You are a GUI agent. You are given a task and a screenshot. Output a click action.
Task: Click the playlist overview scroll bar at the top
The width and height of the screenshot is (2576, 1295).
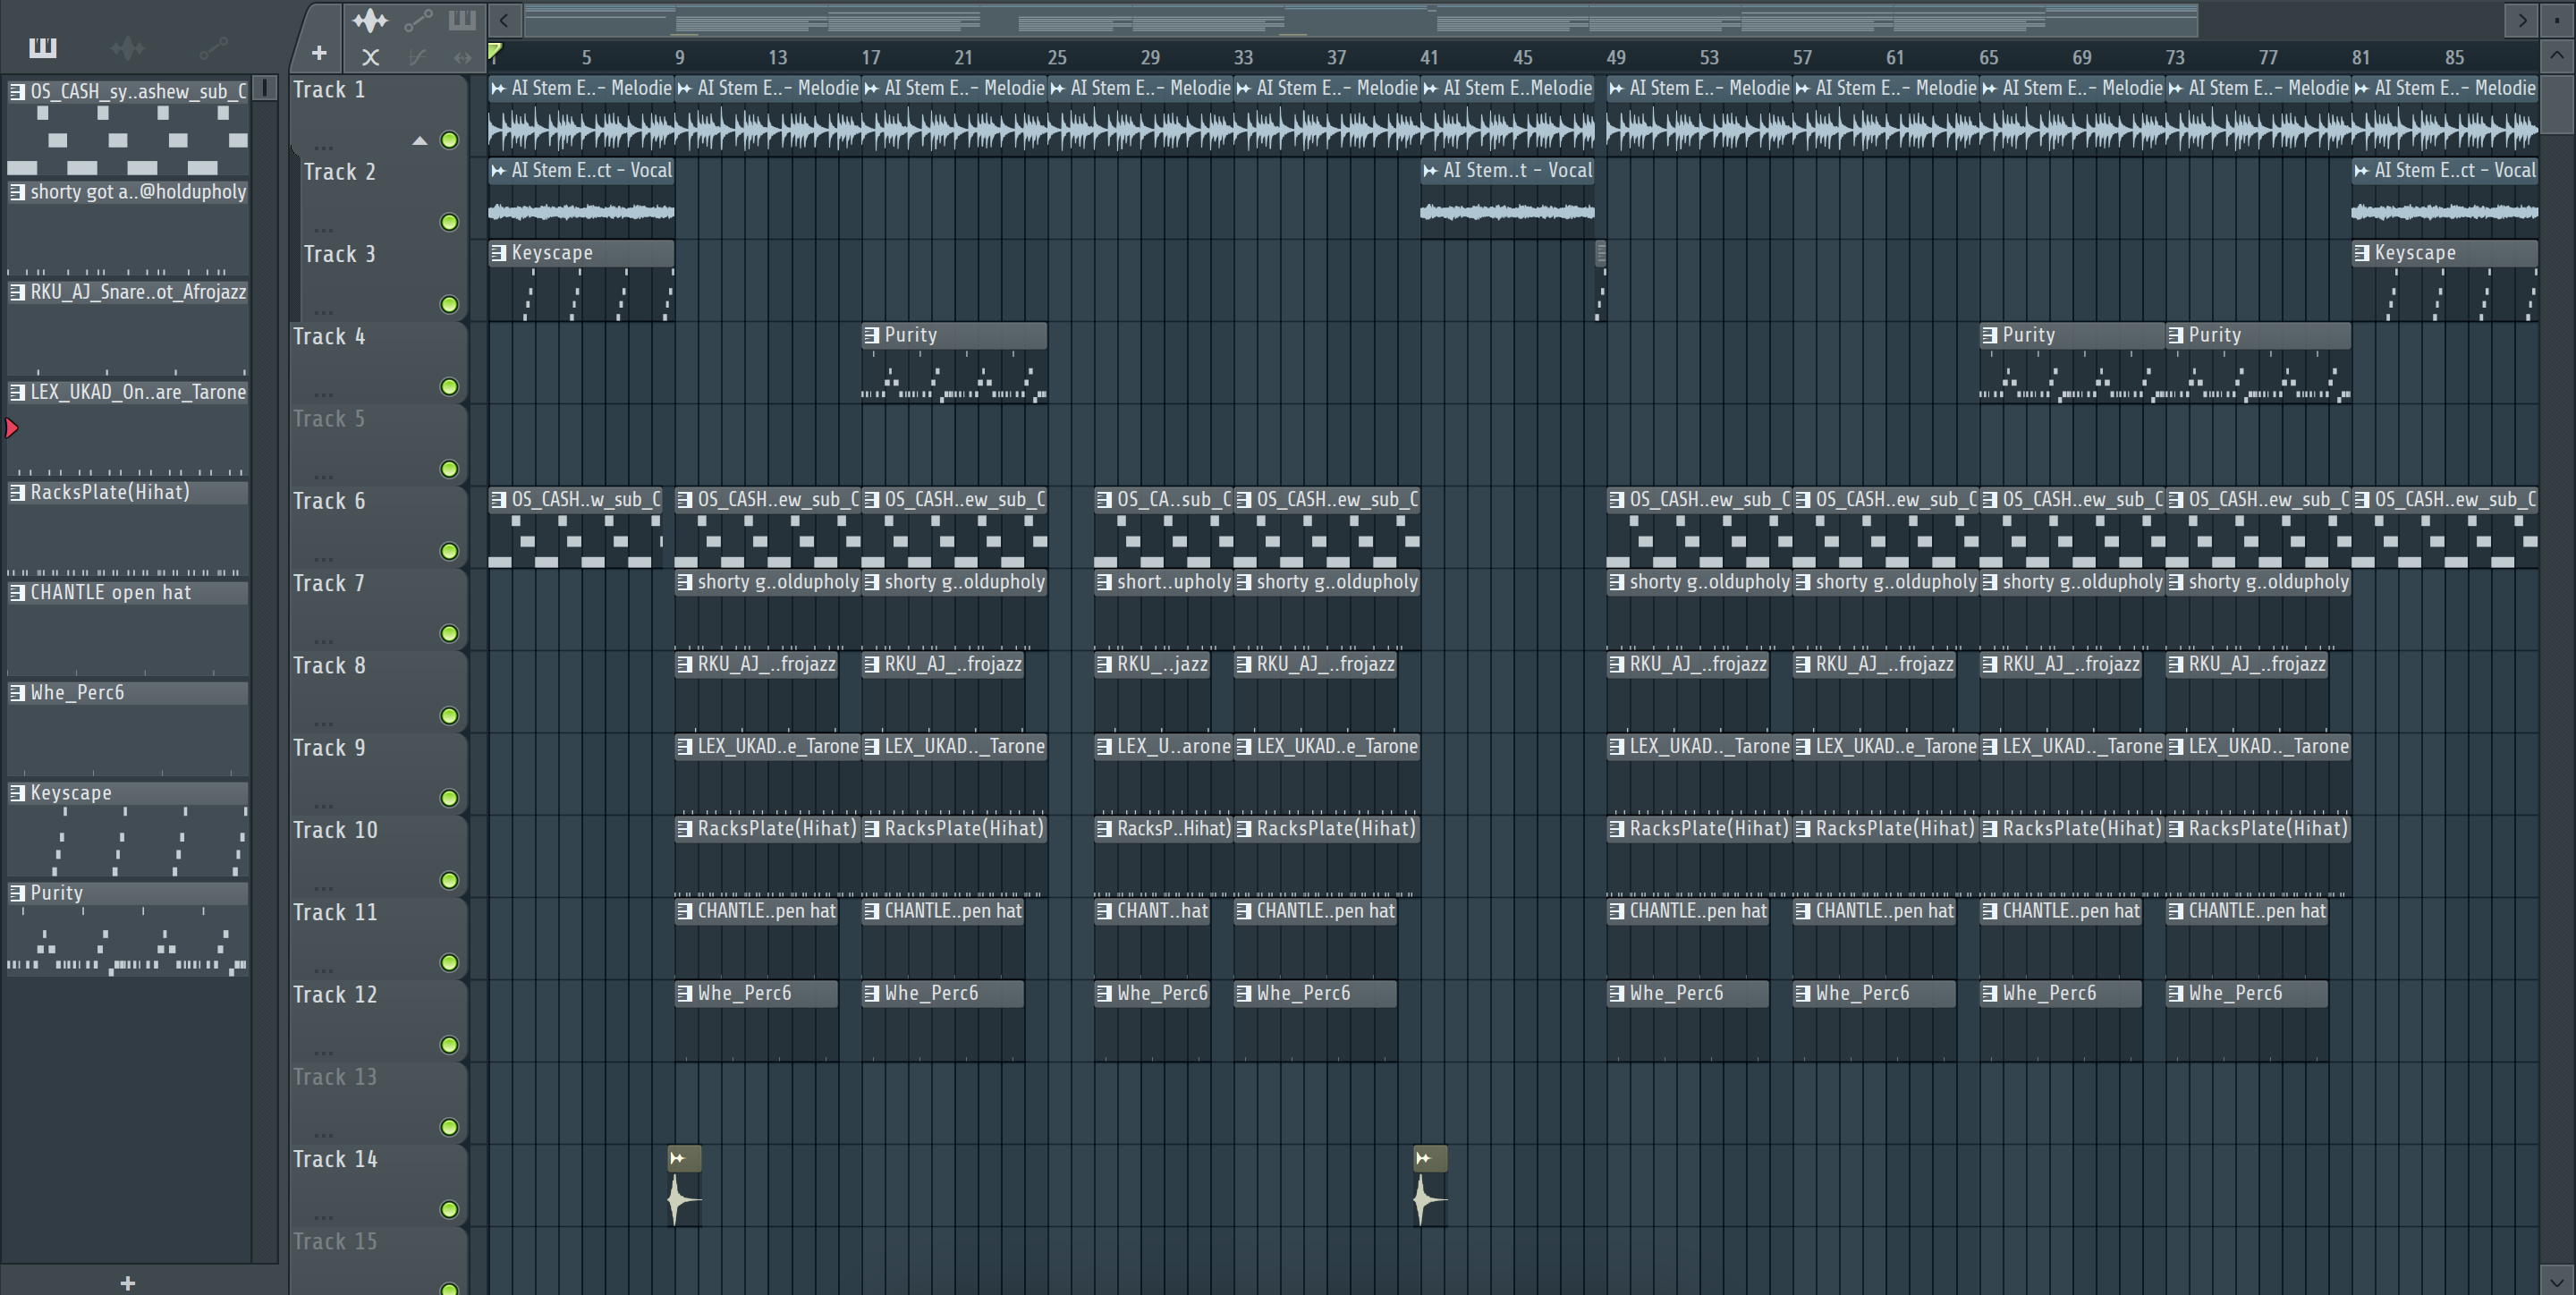click(1360, 19)
